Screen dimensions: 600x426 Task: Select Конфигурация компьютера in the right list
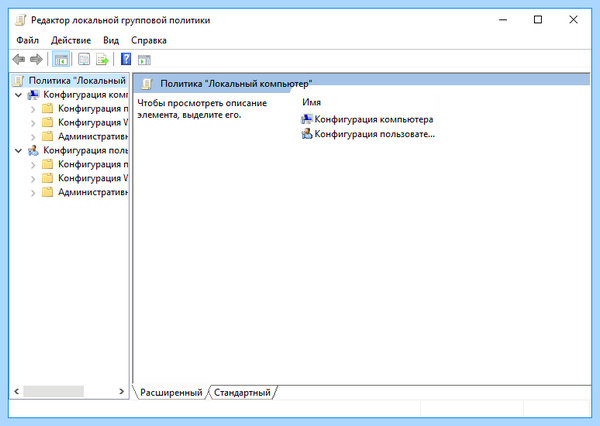tap(373, 119)
